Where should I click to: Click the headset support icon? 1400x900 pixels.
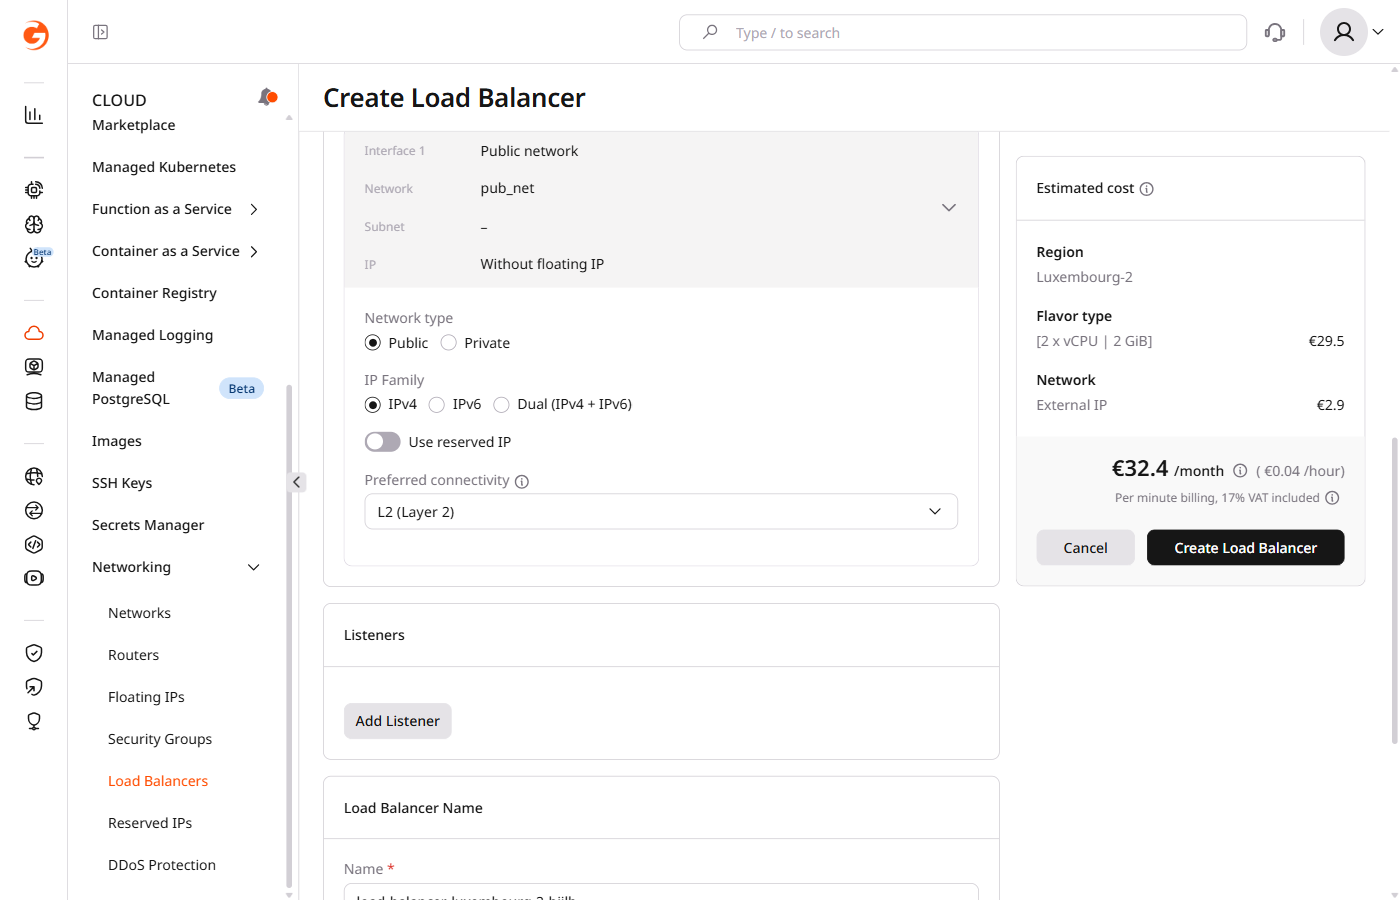(1275, 32)
